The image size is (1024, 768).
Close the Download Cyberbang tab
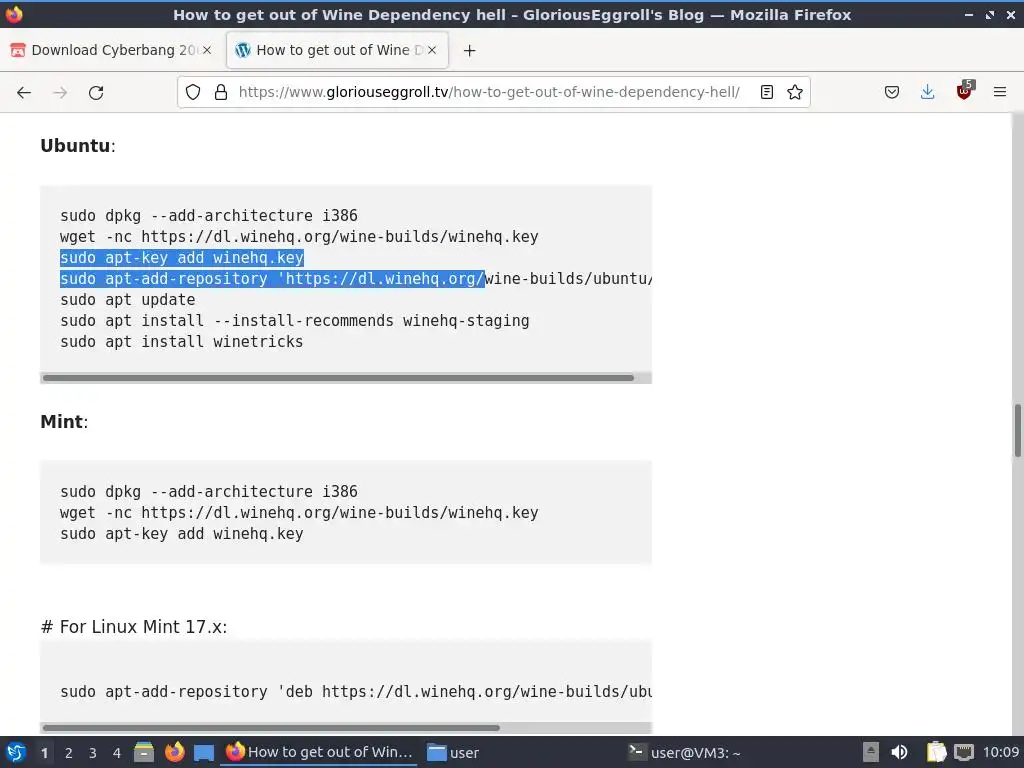pyautogui.click(x=207, y=50)
